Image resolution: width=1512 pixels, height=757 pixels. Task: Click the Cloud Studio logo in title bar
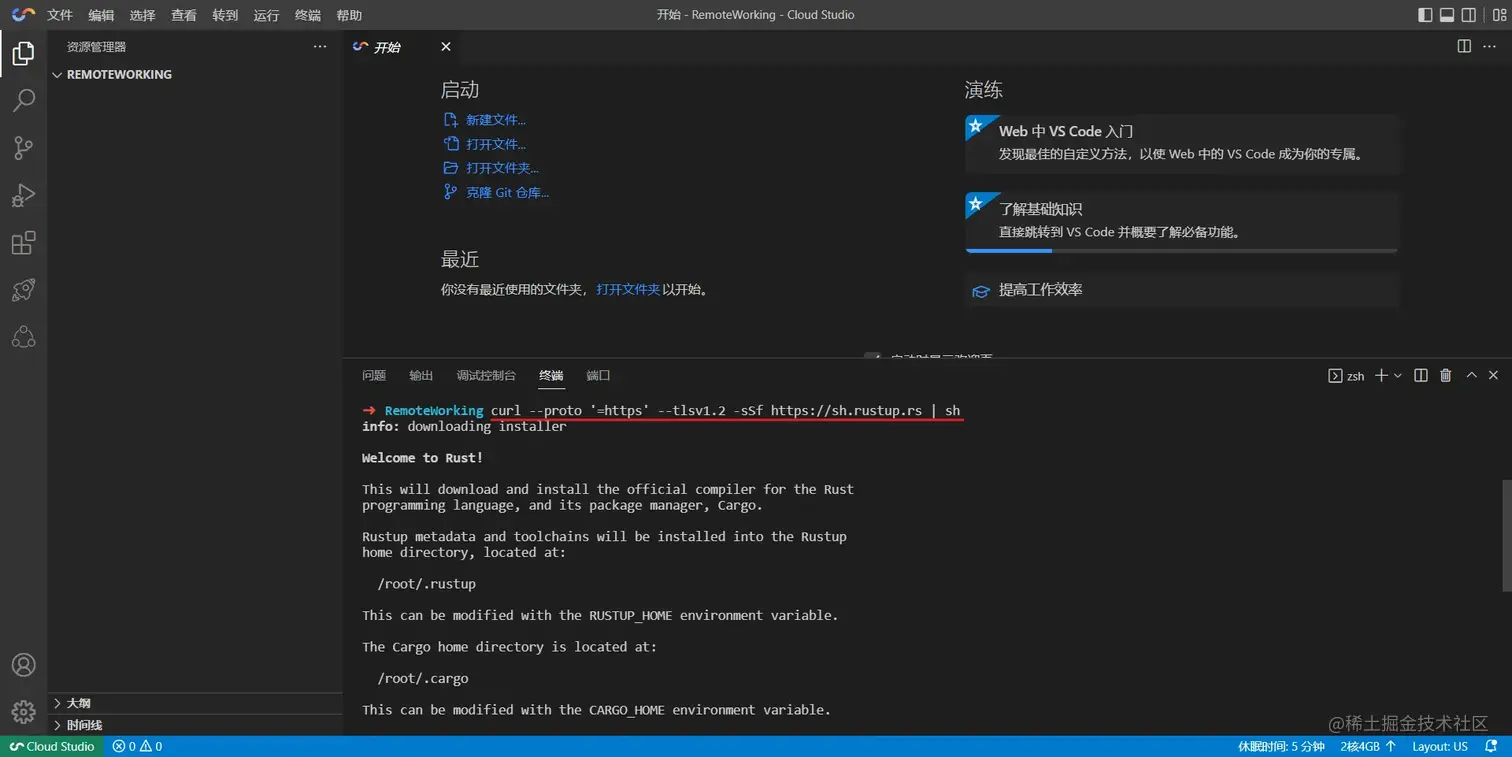[23, 14]
